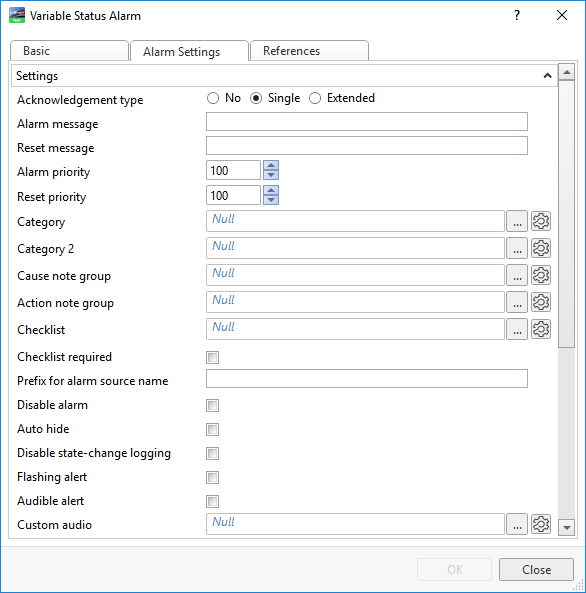
Task: Click the Reset priority value field
Action: coord(233,195)
